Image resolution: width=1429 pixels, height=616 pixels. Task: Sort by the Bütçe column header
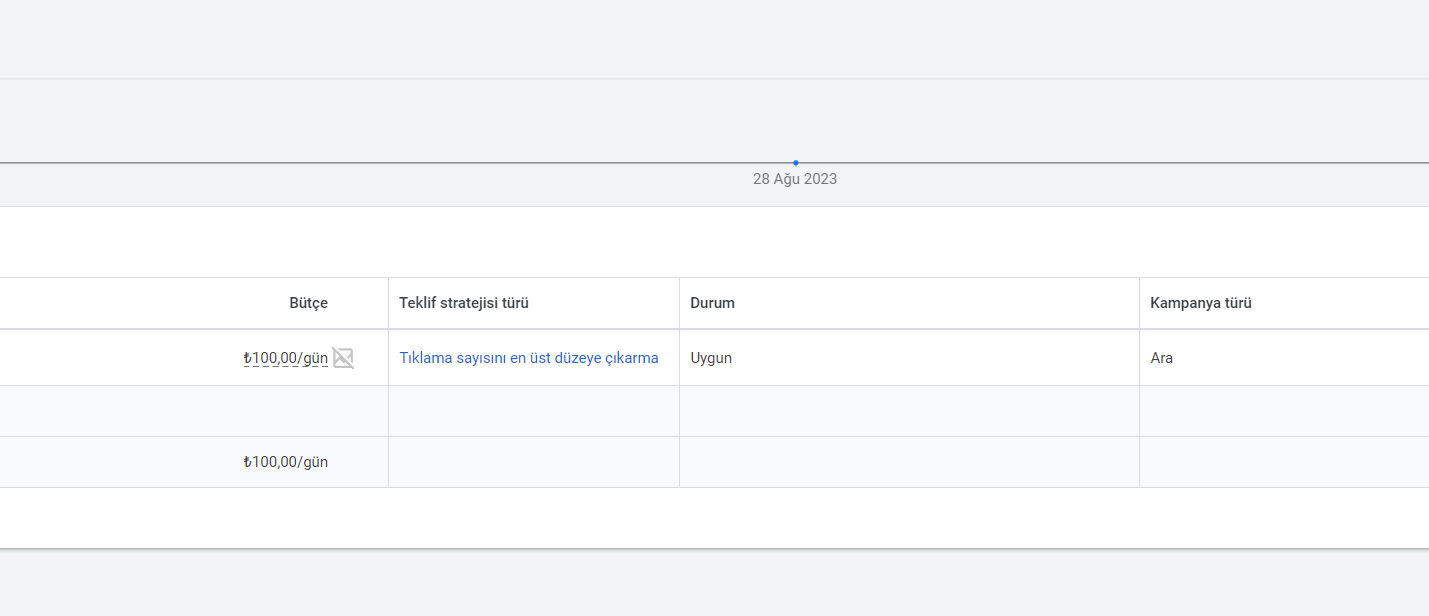(x=308, y=303)
